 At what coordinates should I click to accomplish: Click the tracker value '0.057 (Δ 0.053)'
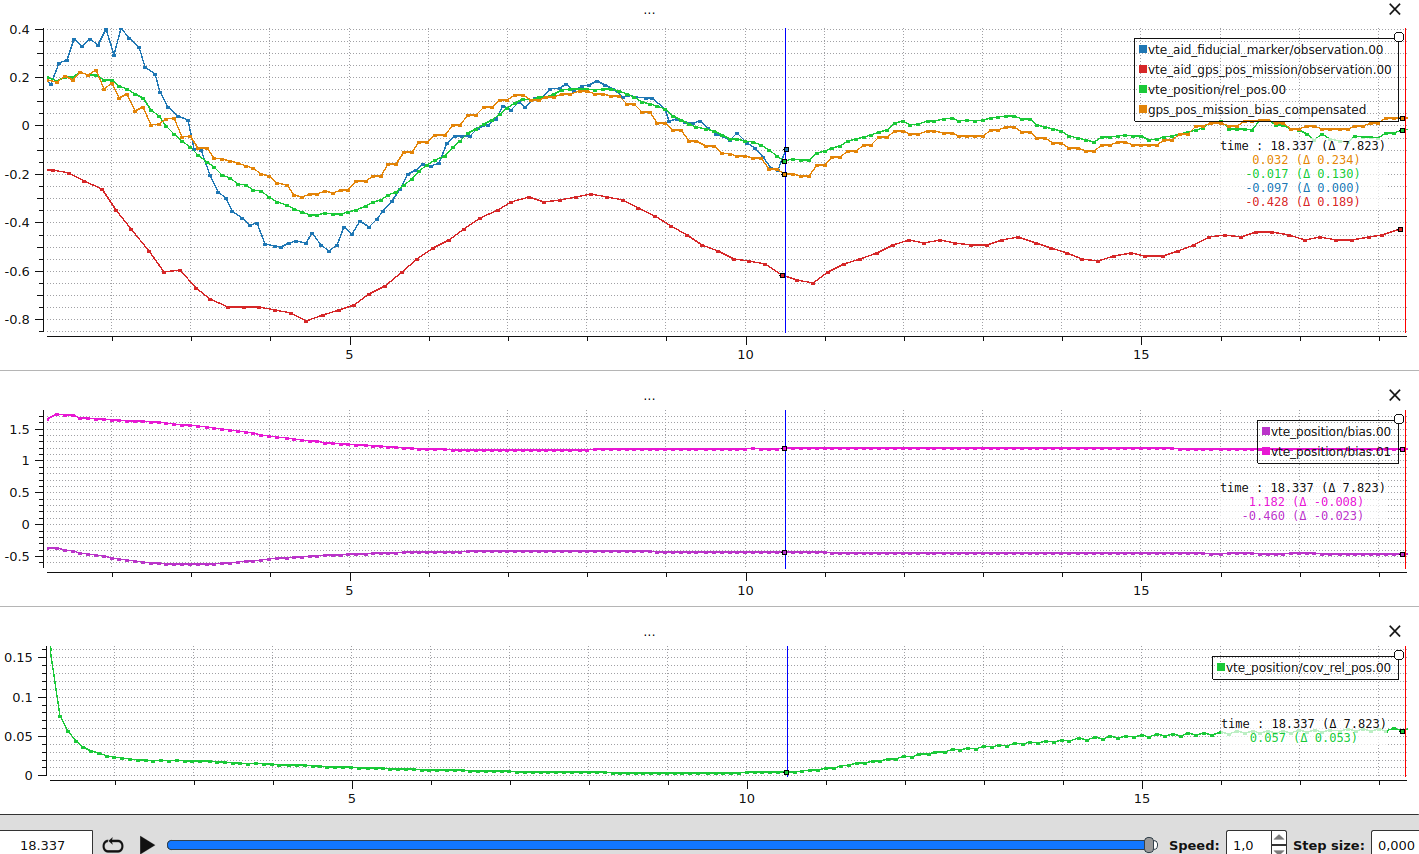(1303, 738)
